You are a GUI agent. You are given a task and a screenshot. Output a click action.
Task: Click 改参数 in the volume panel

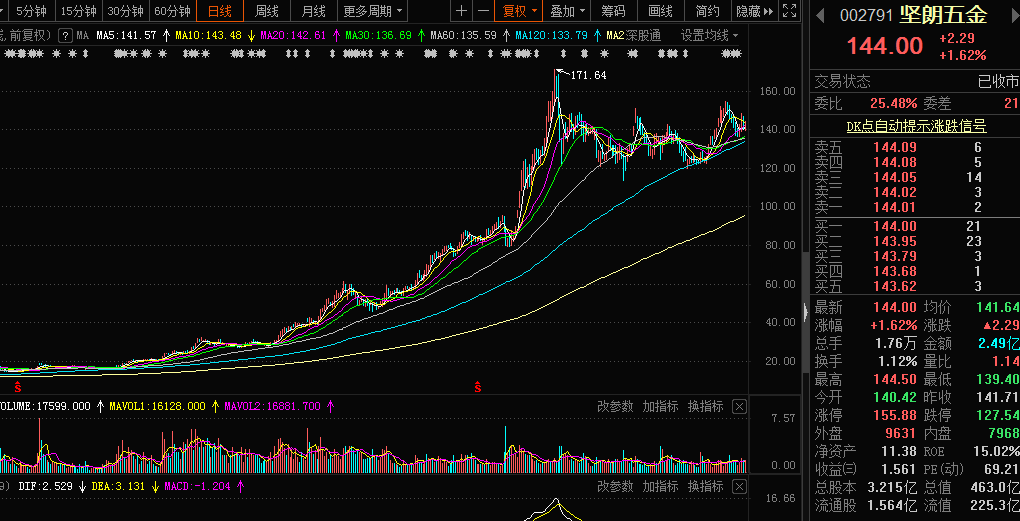coord(615,406)
